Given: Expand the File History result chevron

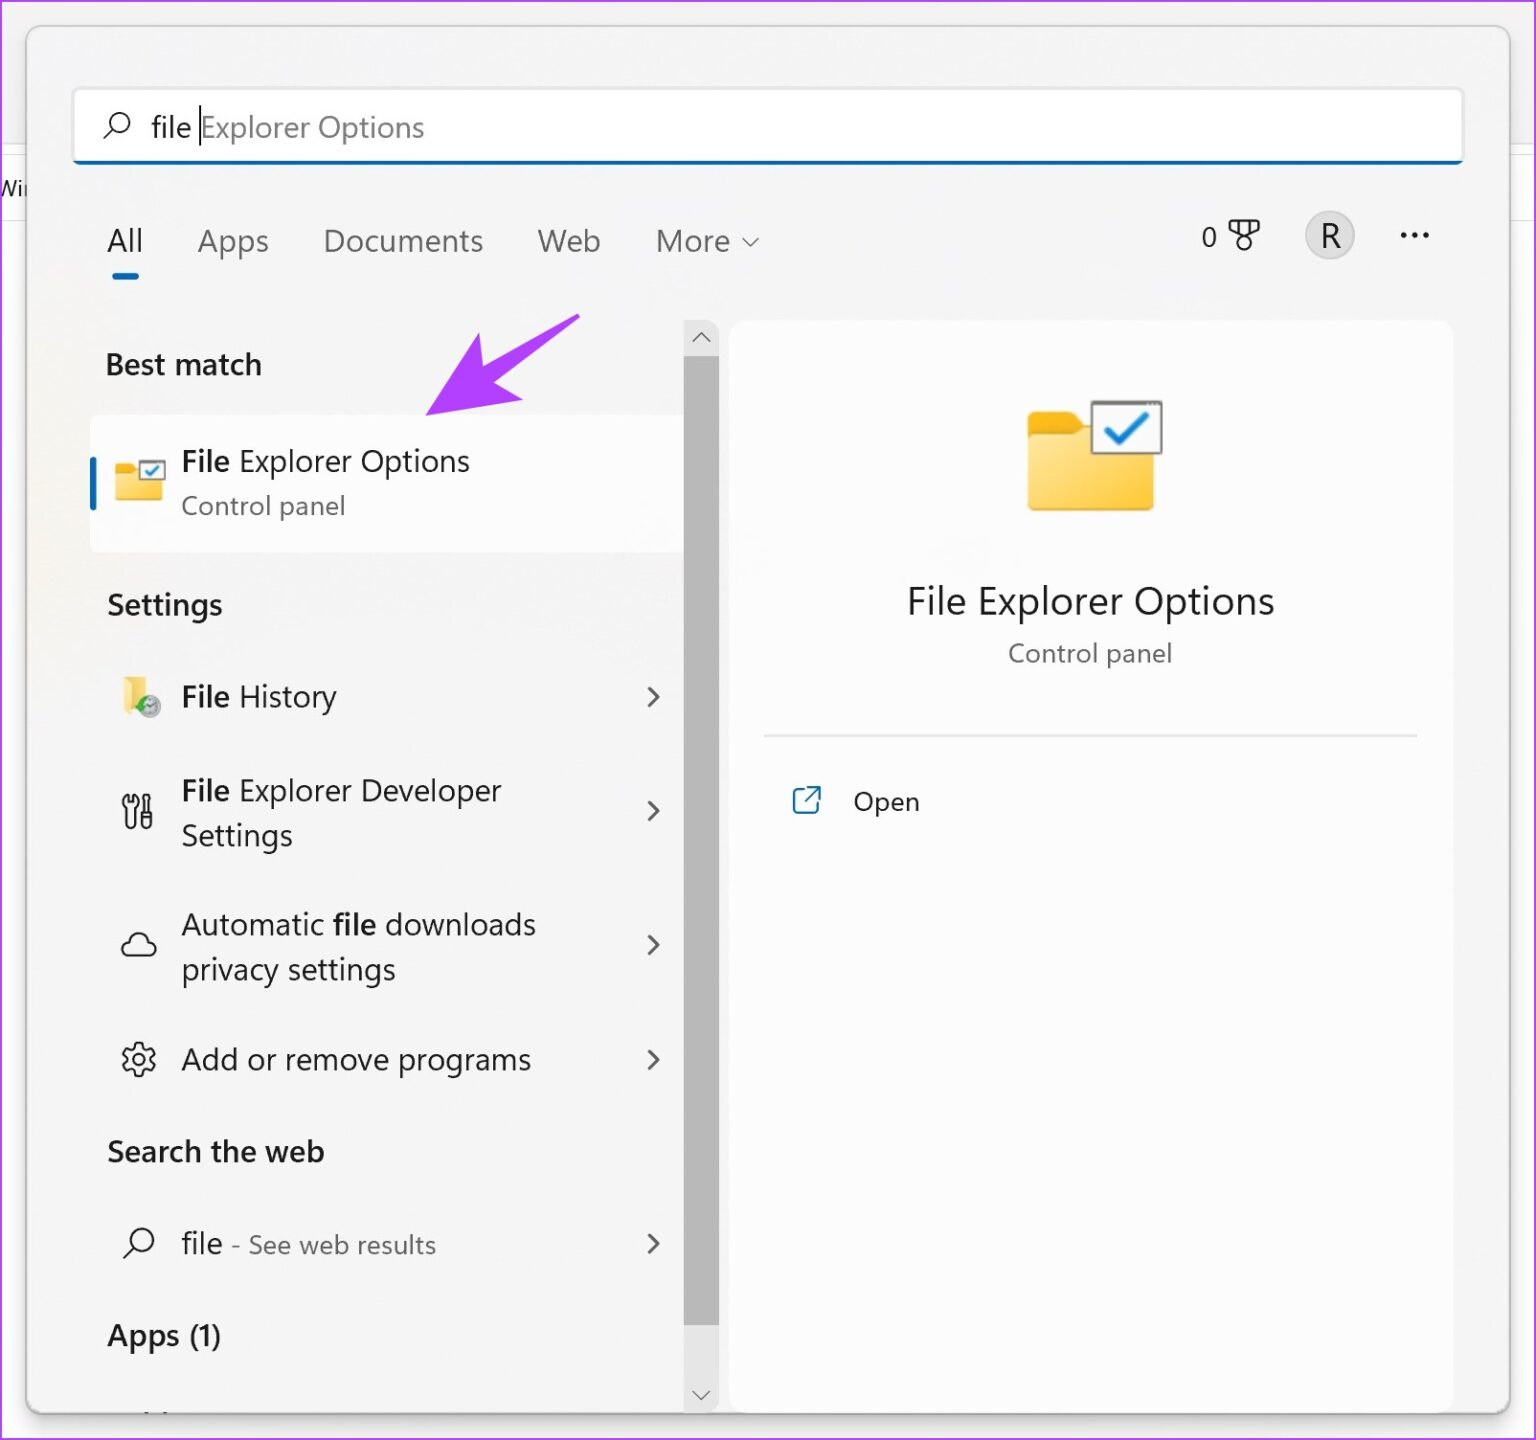Looking at the screenshot, I should pyautogui.click(x=654, y=696).
